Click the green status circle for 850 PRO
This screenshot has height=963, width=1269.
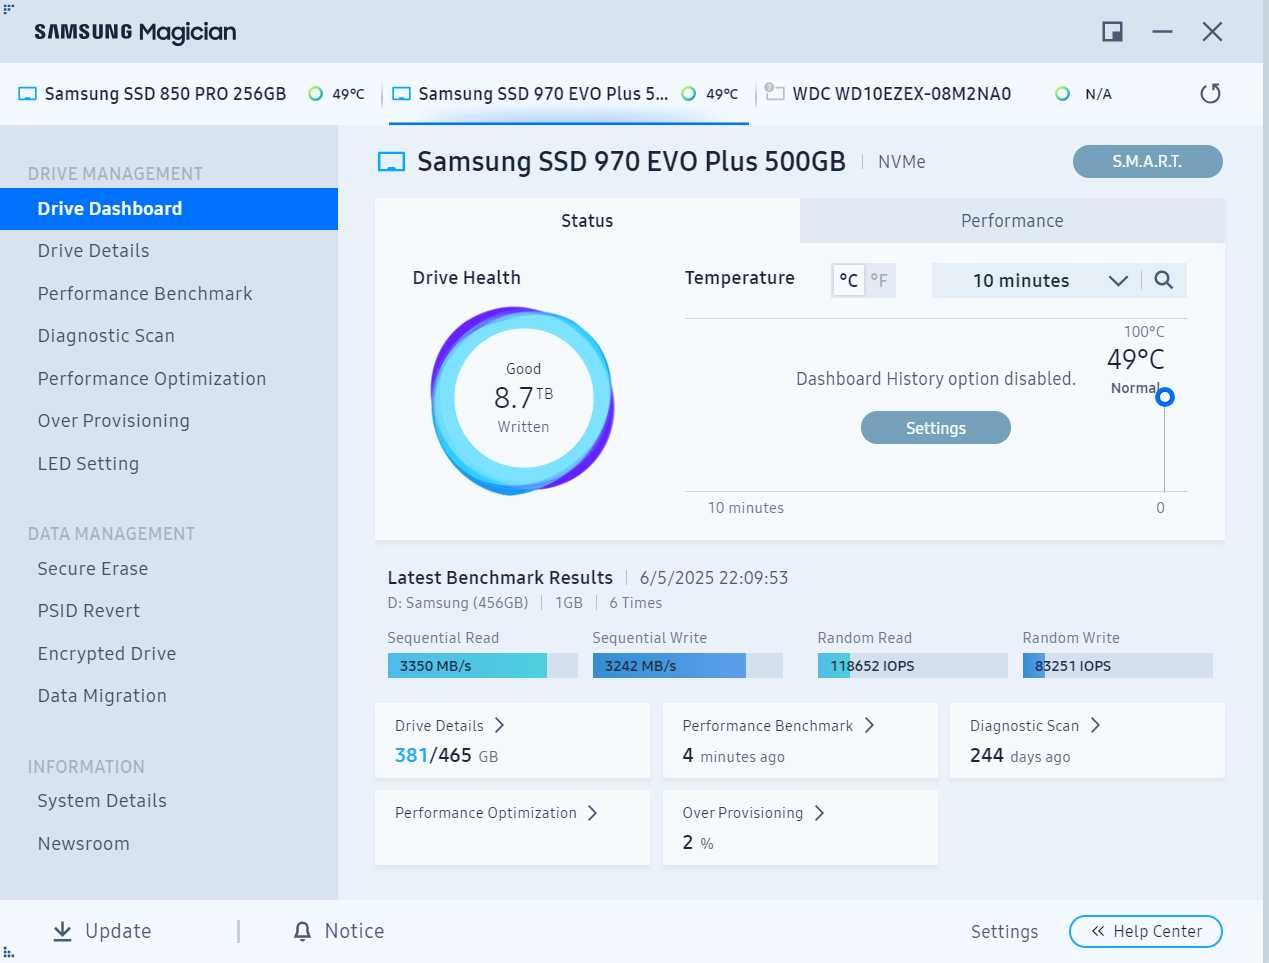click(316, 94)
